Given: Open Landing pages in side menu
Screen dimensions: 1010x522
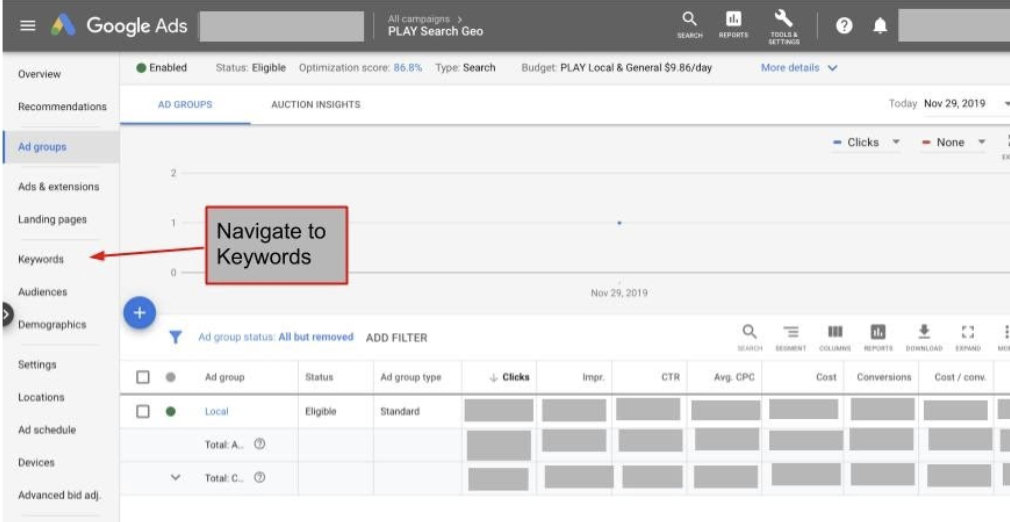Looking at the screenshot, I should (x=52, y=220).
